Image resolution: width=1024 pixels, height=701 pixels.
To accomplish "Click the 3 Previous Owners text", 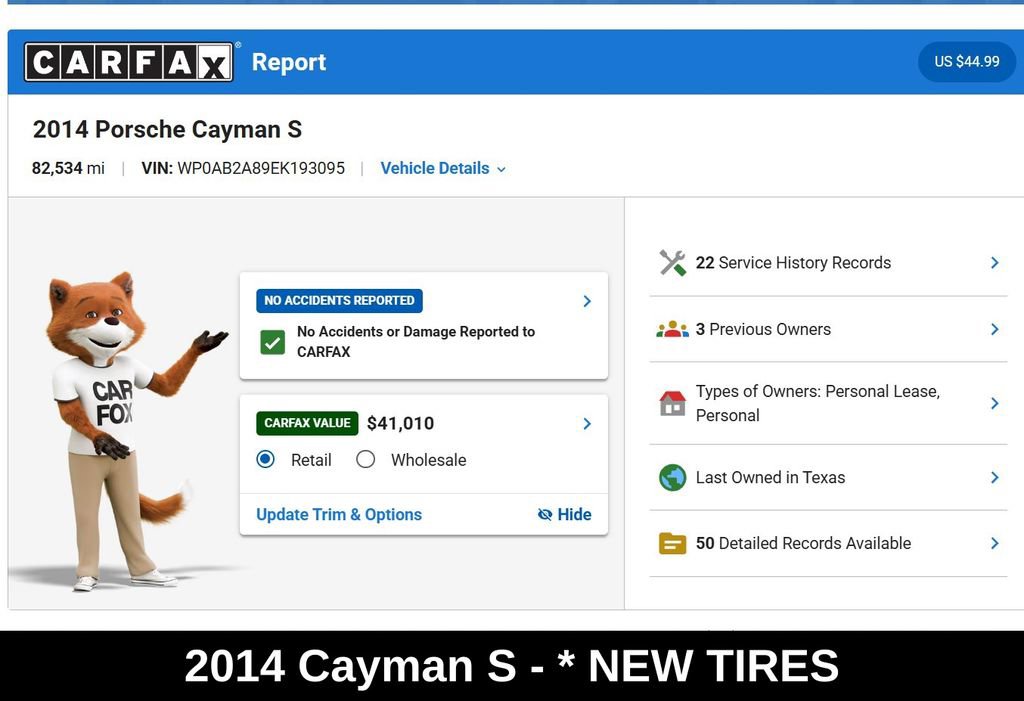I will pyautogui.click(x=763, y=329).
